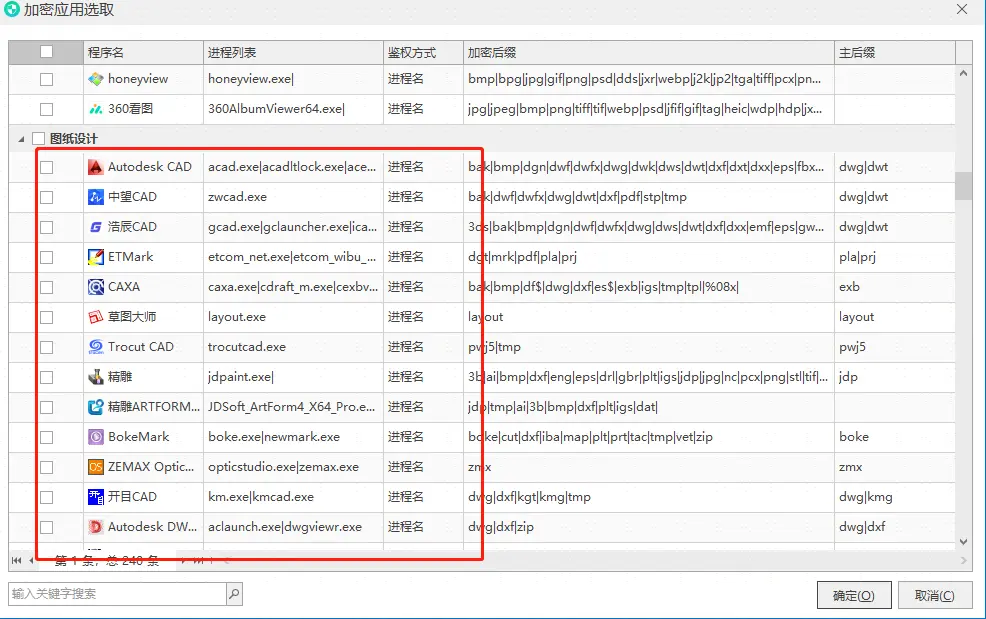Click the 程序名 column header
This screenshot has width=986, height=619.
143,52
